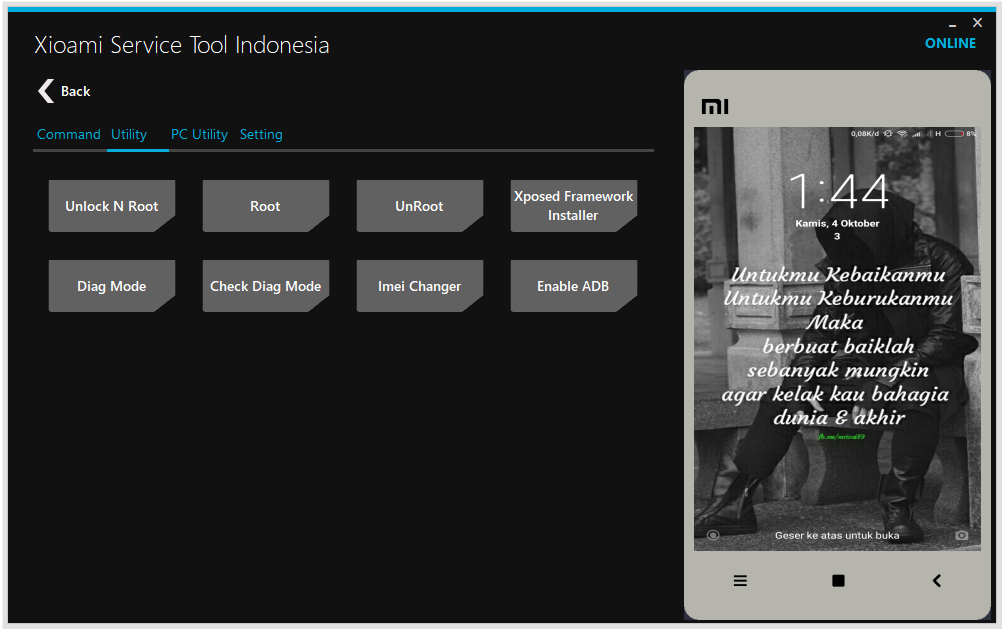Click the ONLINE status label
1004x632 pixels.
click(950, 44)
